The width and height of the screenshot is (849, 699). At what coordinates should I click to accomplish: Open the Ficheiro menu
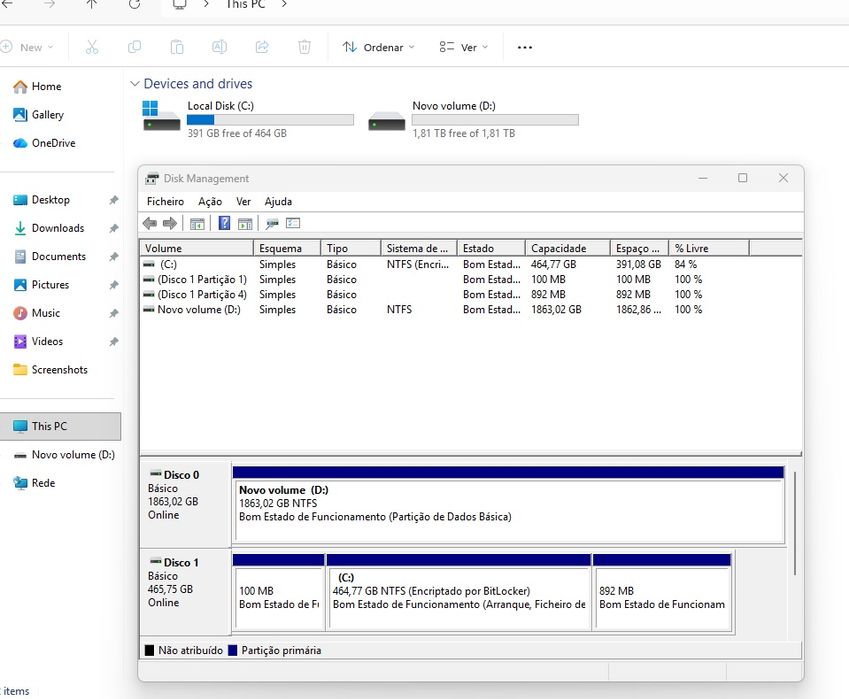pos(165,201)
